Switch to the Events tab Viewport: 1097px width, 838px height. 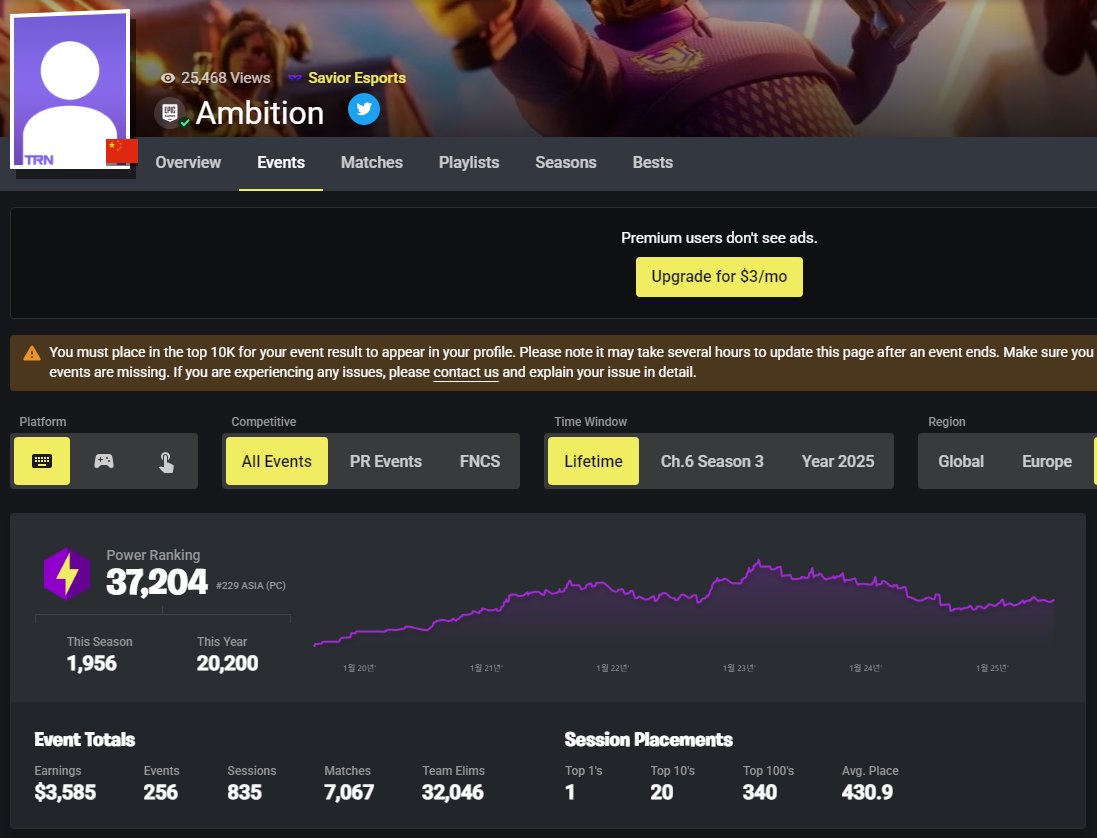(281, 162)
